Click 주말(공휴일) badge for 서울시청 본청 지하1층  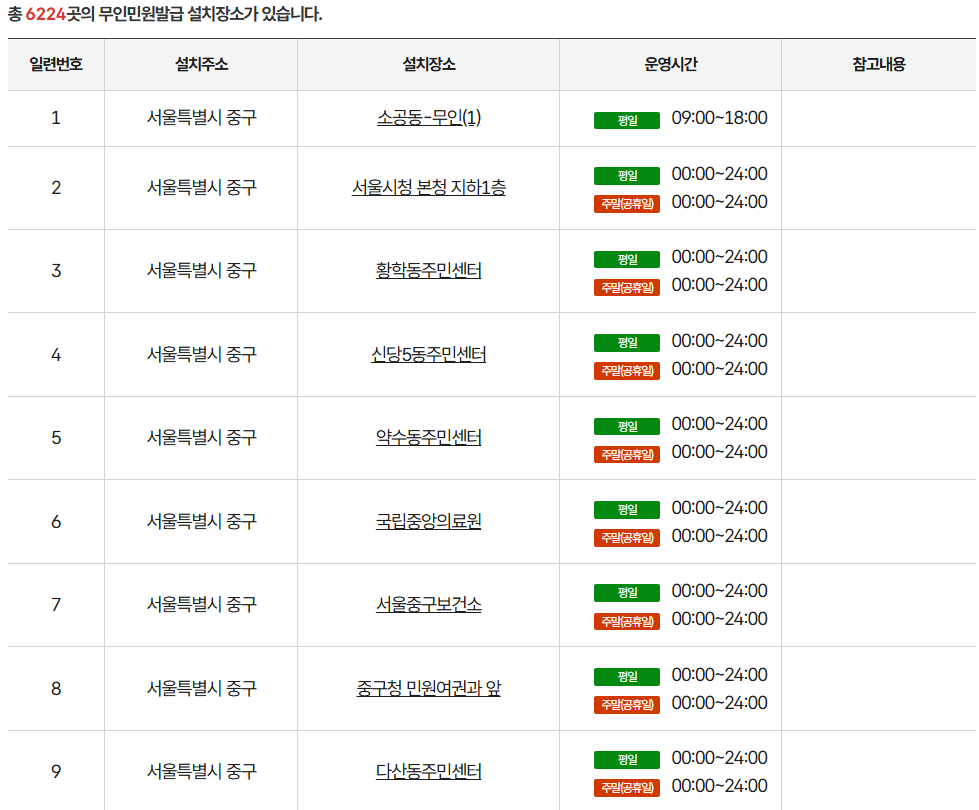[627, 204]
